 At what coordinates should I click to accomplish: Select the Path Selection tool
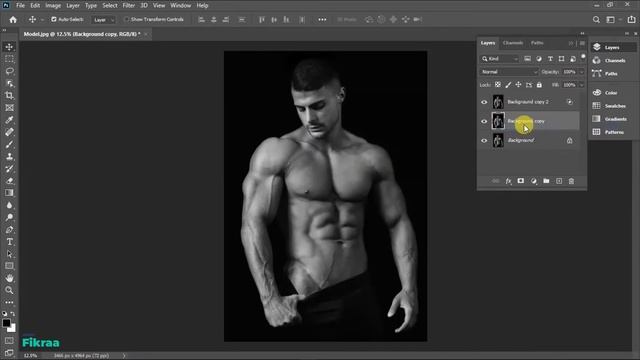pyautogui.click(x=9, y=254)
